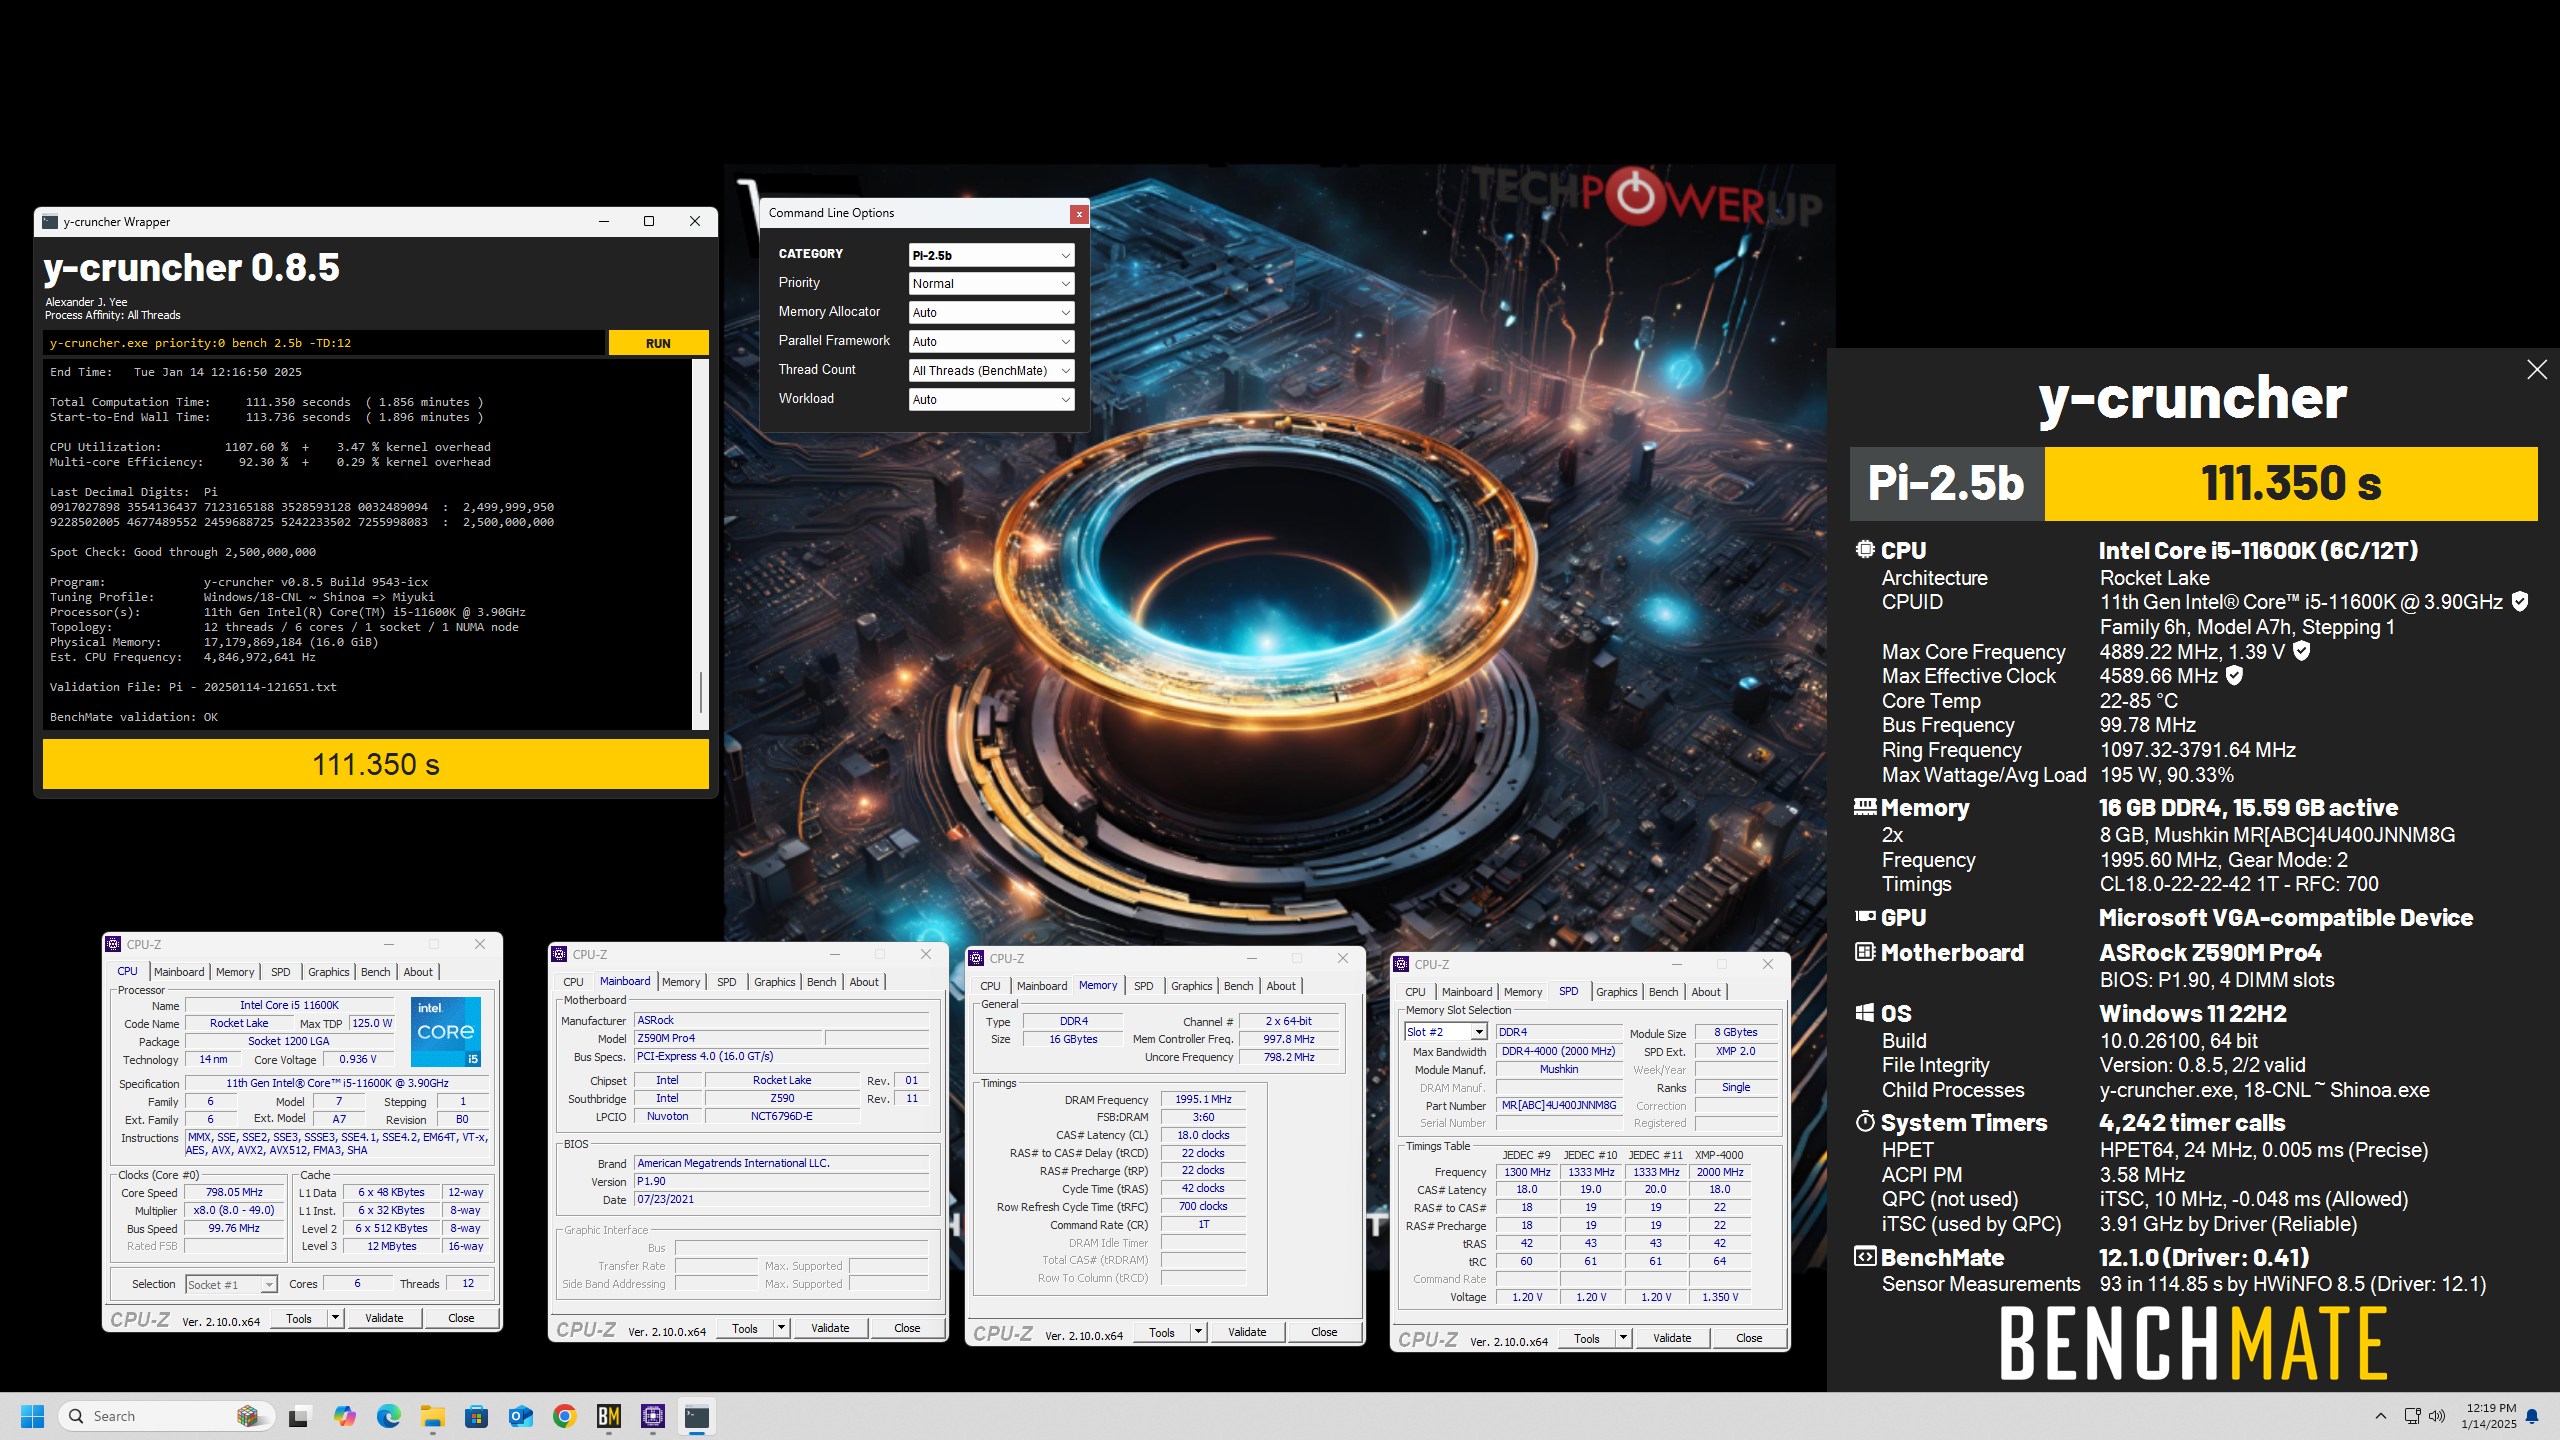Click the '1995.1 MHz' DRAM Frequency value
This screenshot has width=2560, height=1440.
[1203, 1100]
